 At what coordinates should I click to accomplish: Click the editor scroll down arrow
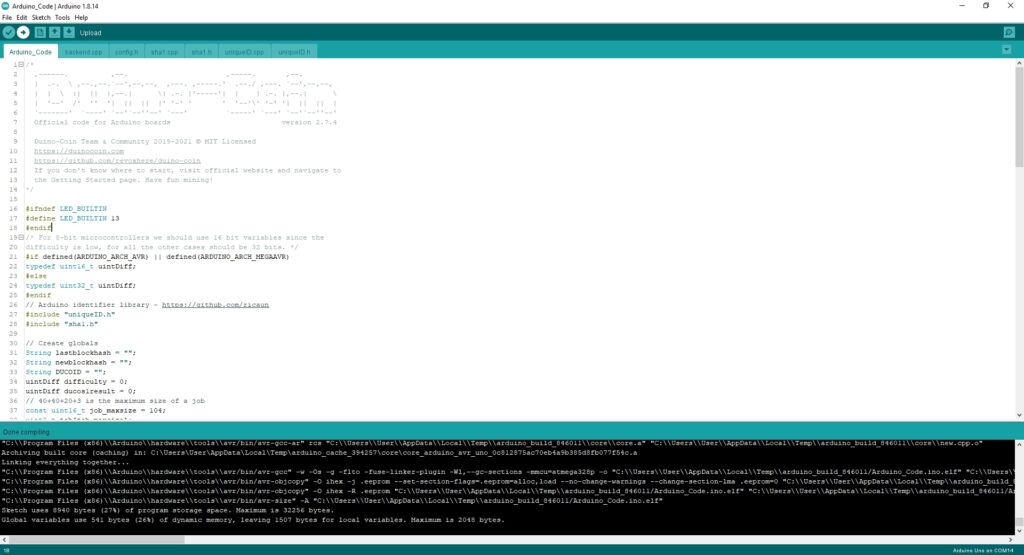[x=1019, y=415]
